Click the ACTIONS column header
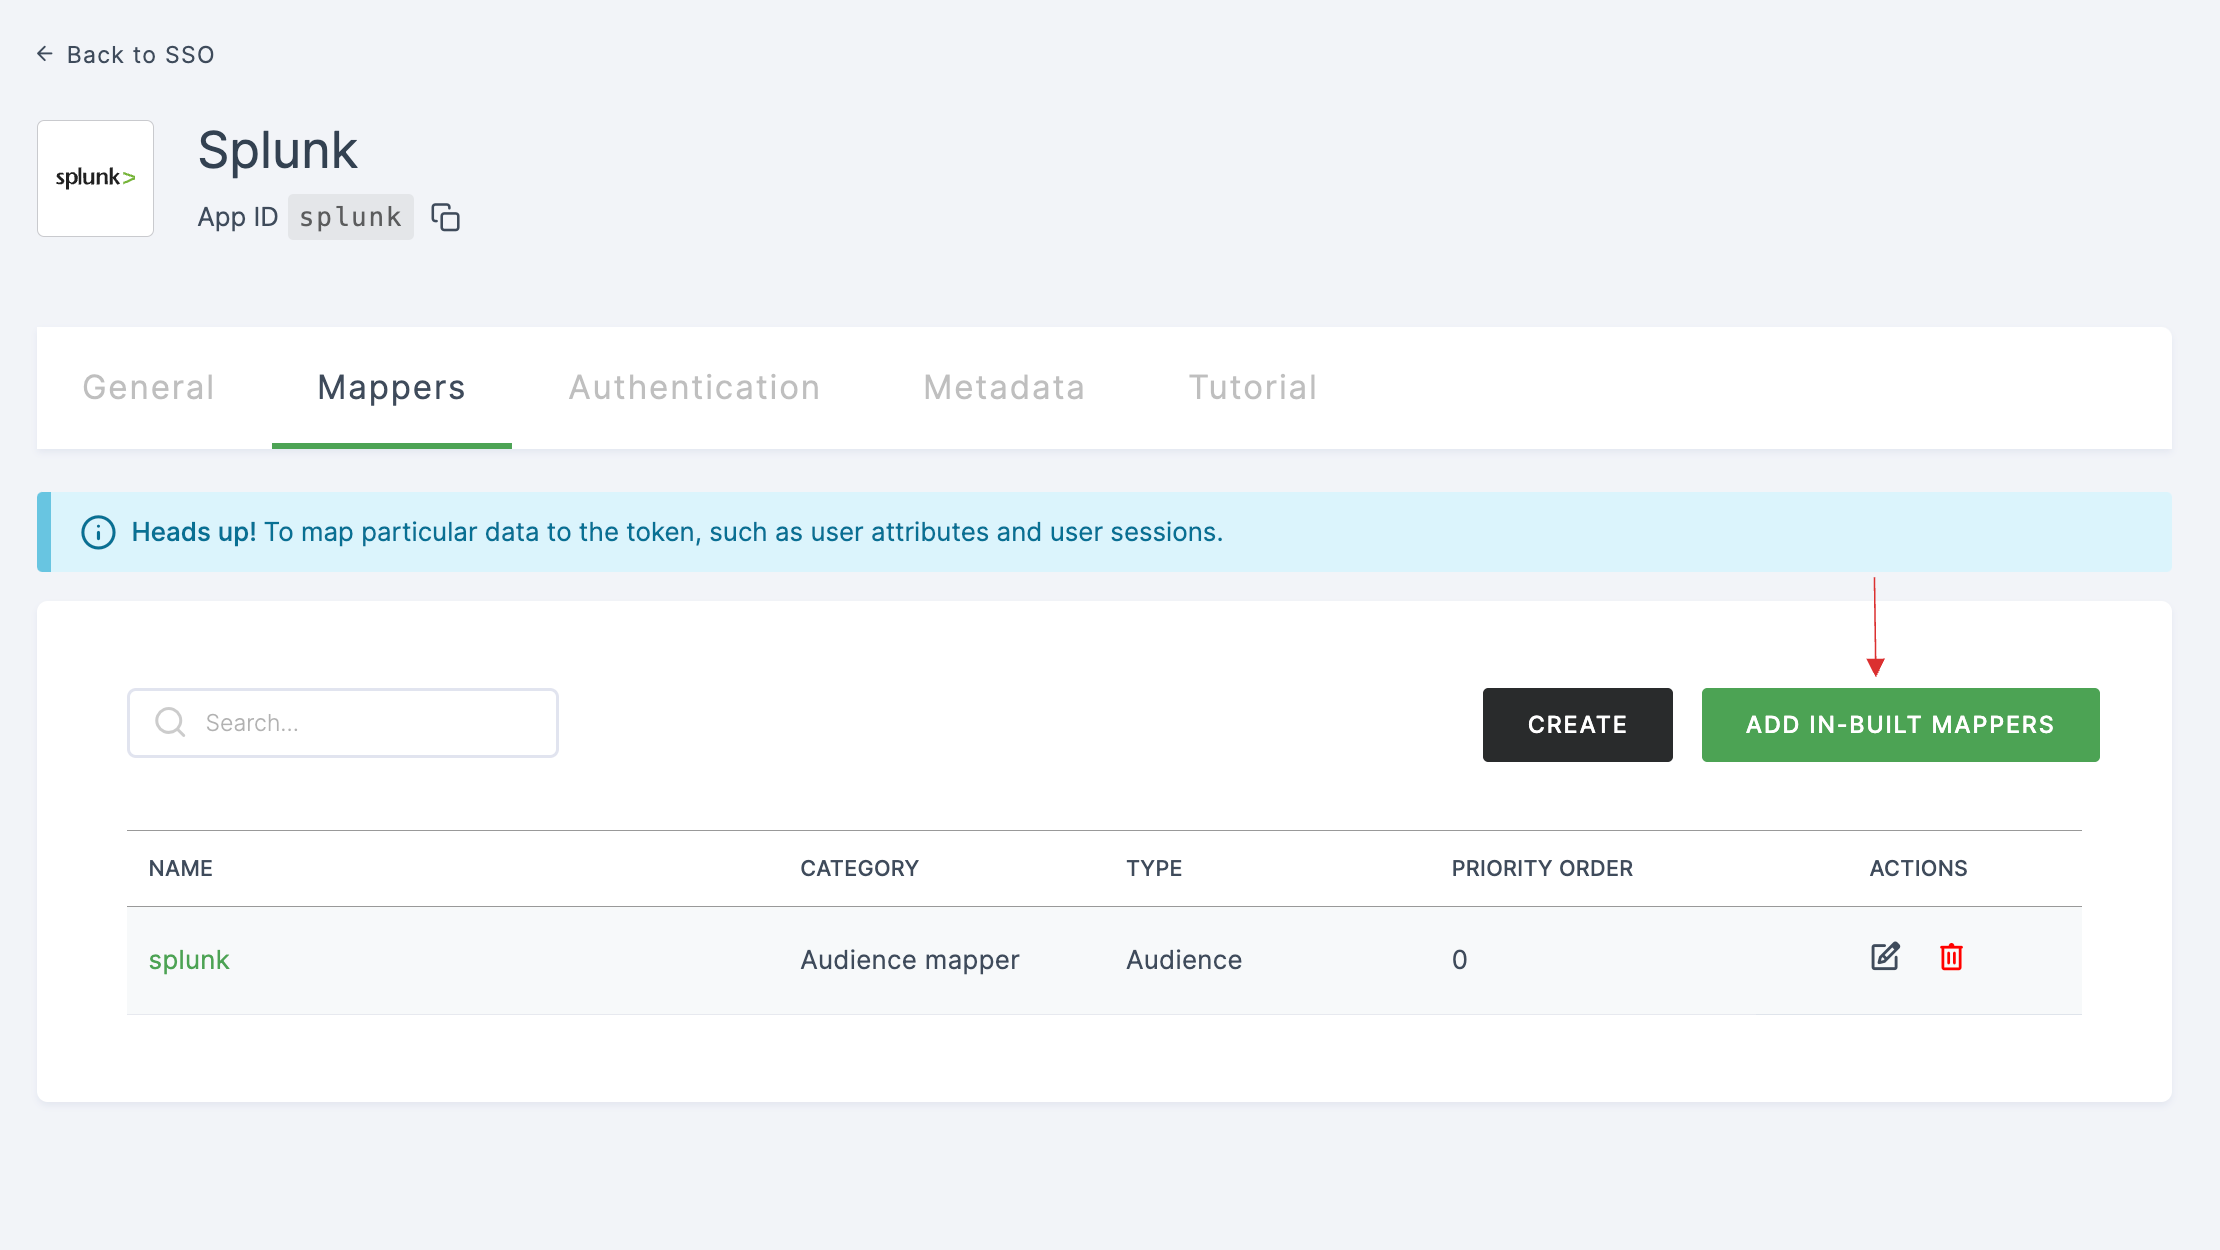Screen dimensions: 2220x1250 click(x=1919, y=868)
